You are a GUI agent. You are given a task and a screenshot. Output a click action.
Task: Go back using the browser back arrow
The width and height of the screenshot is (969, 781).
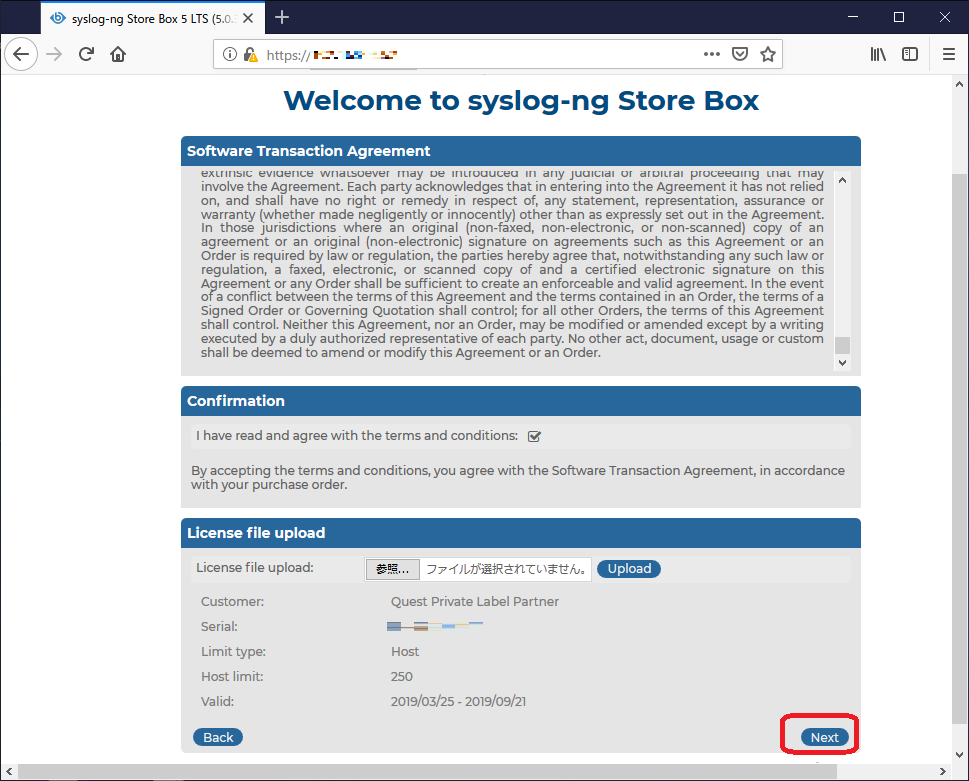click(x=21, y=54)
